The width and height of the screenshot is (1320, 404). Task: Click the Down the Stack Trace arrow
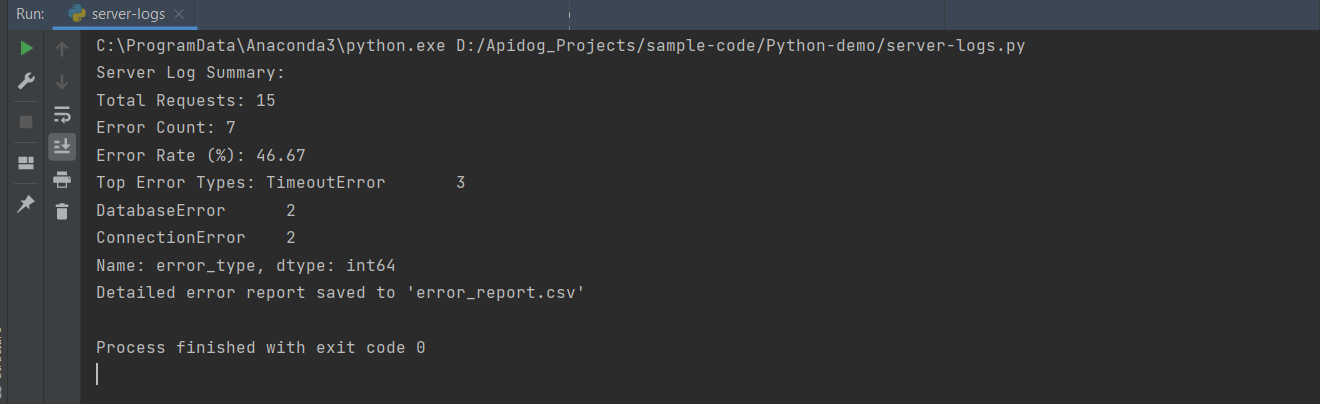[62, 82]
